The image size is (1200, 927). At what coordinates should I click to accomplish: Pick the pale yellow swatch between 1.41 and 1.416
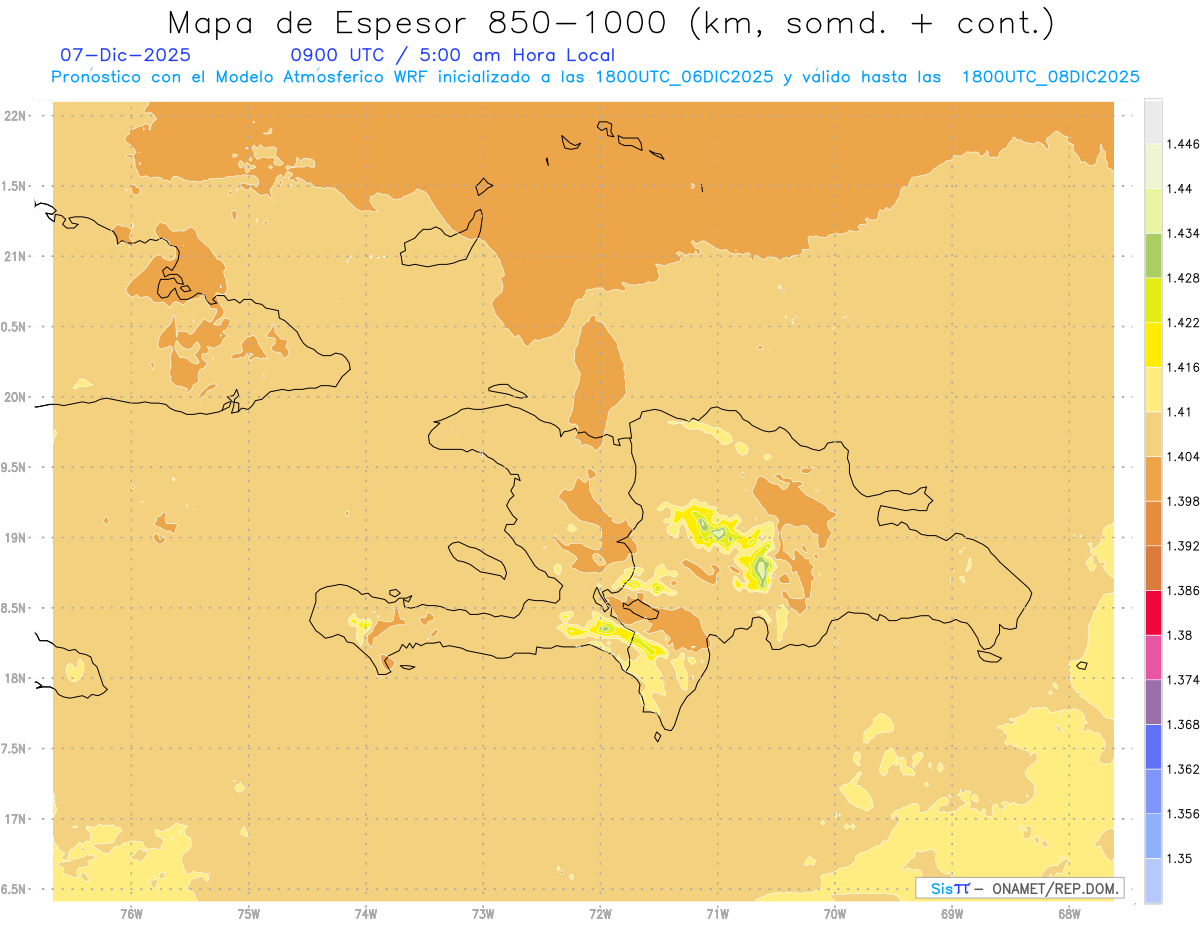1153,390
